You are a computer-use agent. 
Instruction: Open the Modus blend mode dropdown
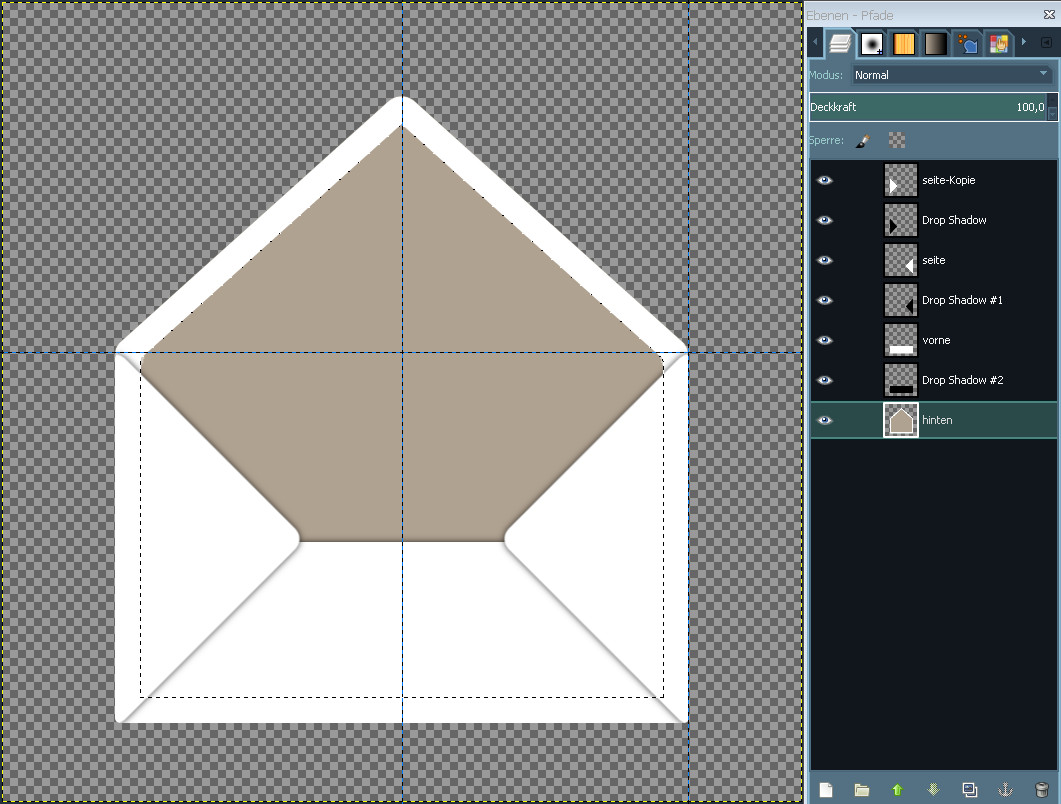(951, 75)
